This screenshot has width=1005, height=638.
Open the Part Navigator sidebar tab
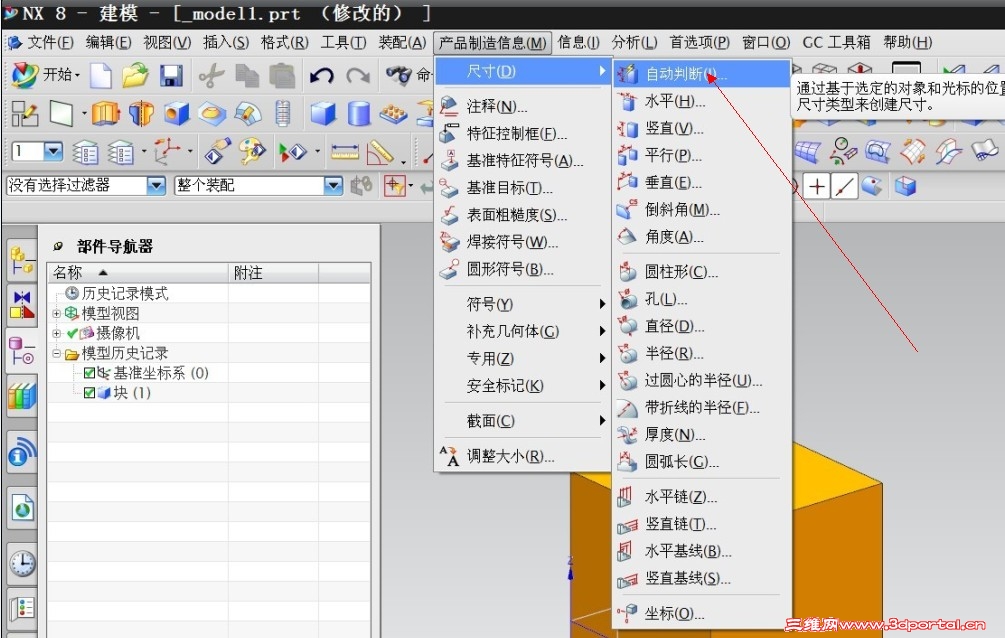point(22,350)
